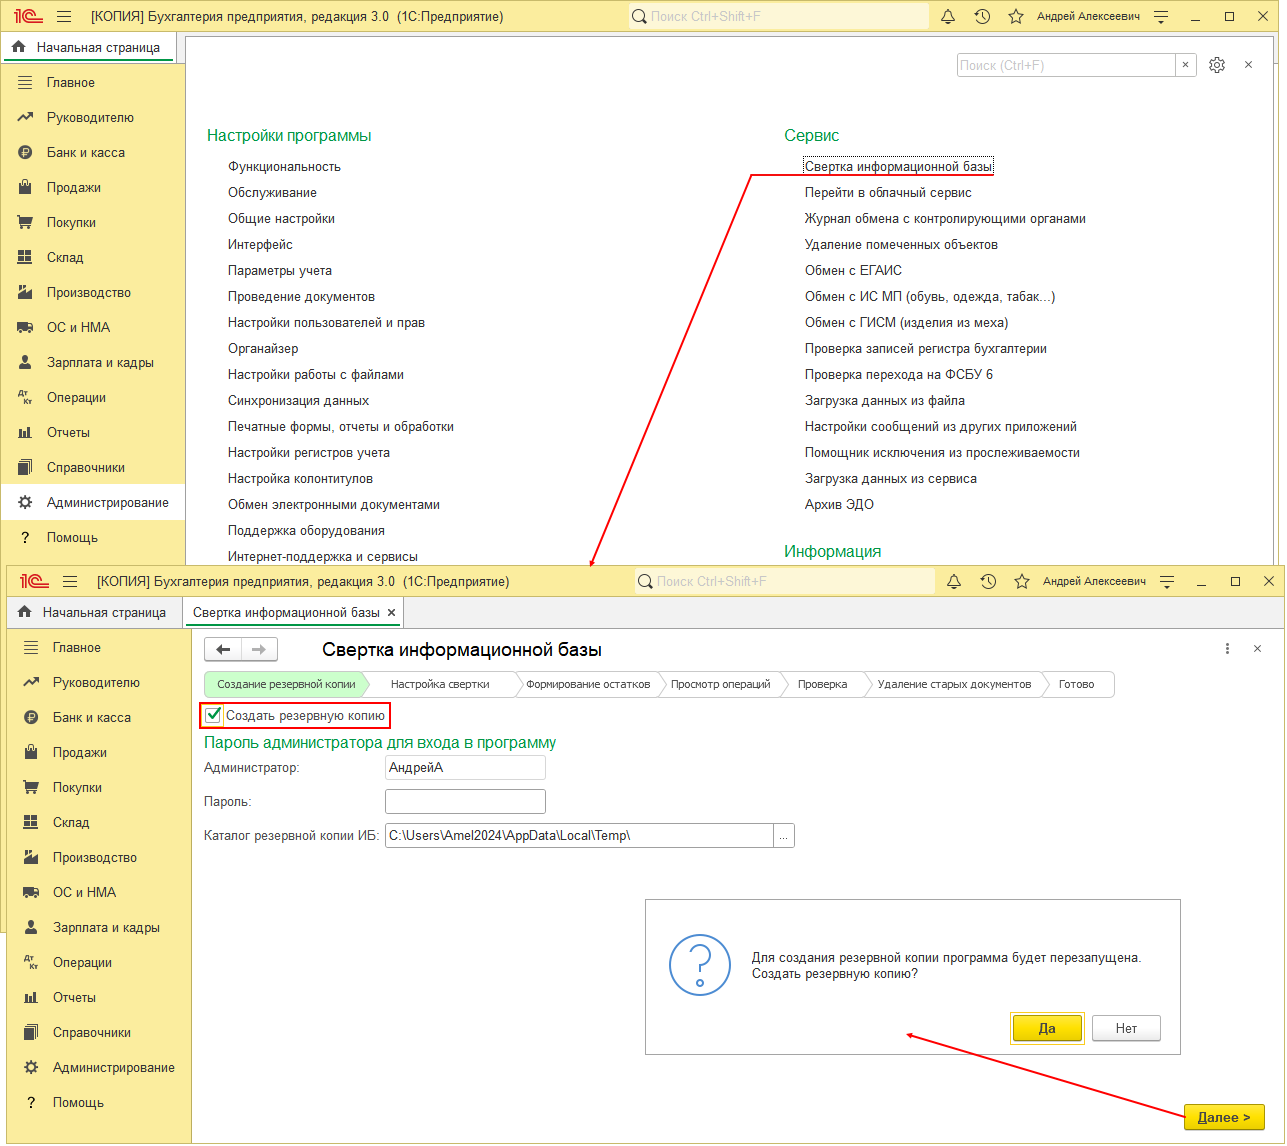Image resolution: width=1287 pixels, height=1146 pixels.
Task: Click the global search field in upper window
Action: click(x=779, y=17)
